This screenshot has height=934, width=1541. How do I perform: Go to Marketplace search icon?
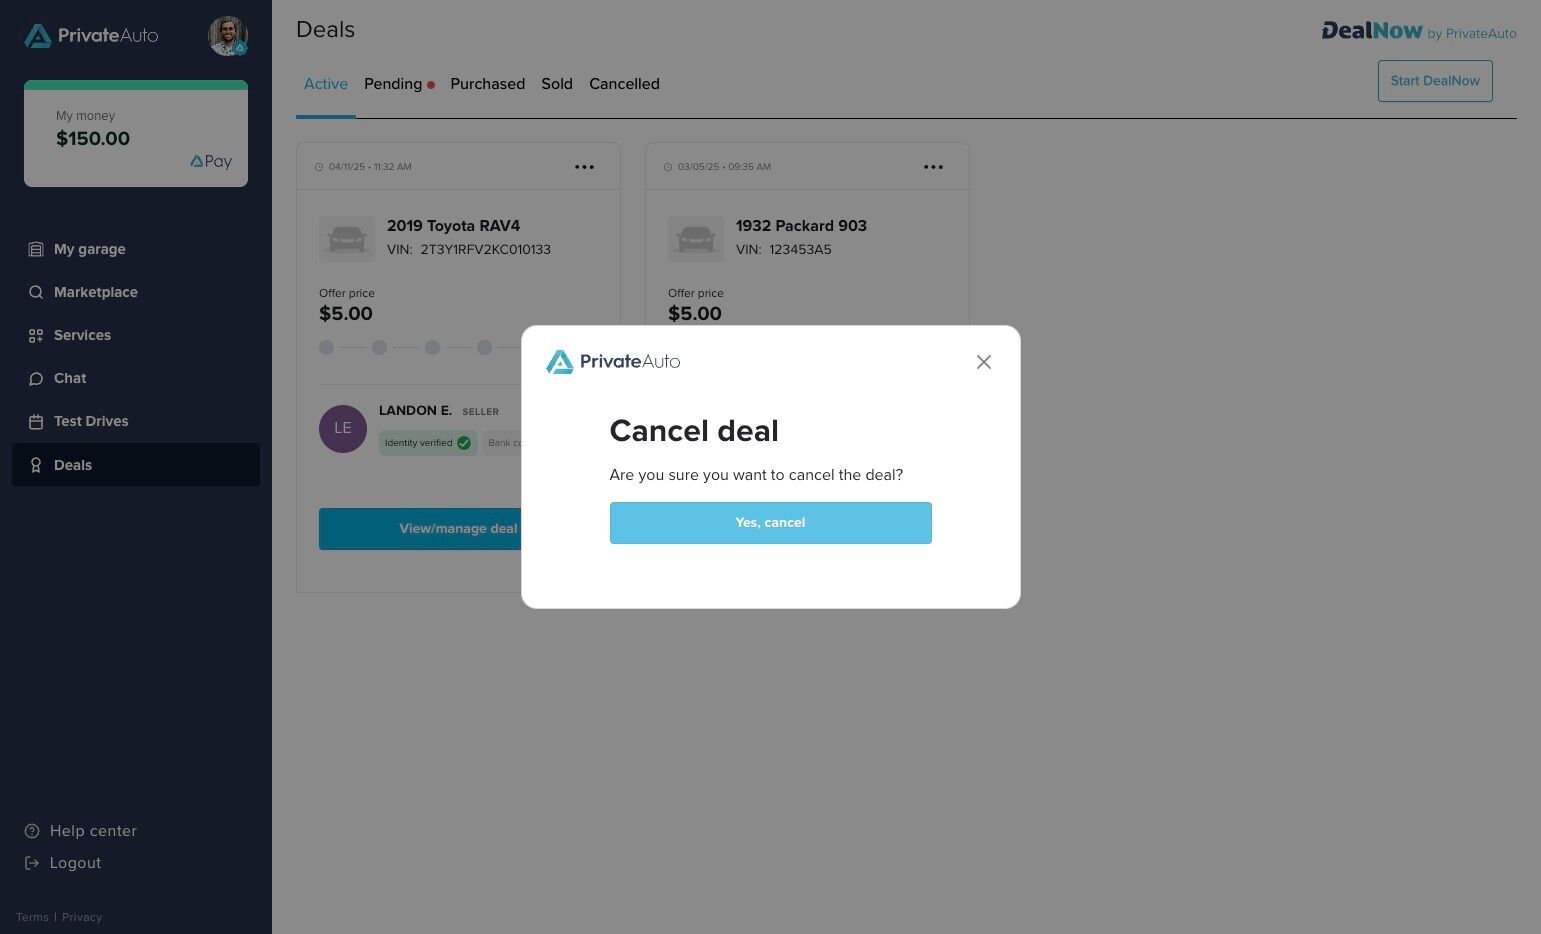(x=36, y=292)
